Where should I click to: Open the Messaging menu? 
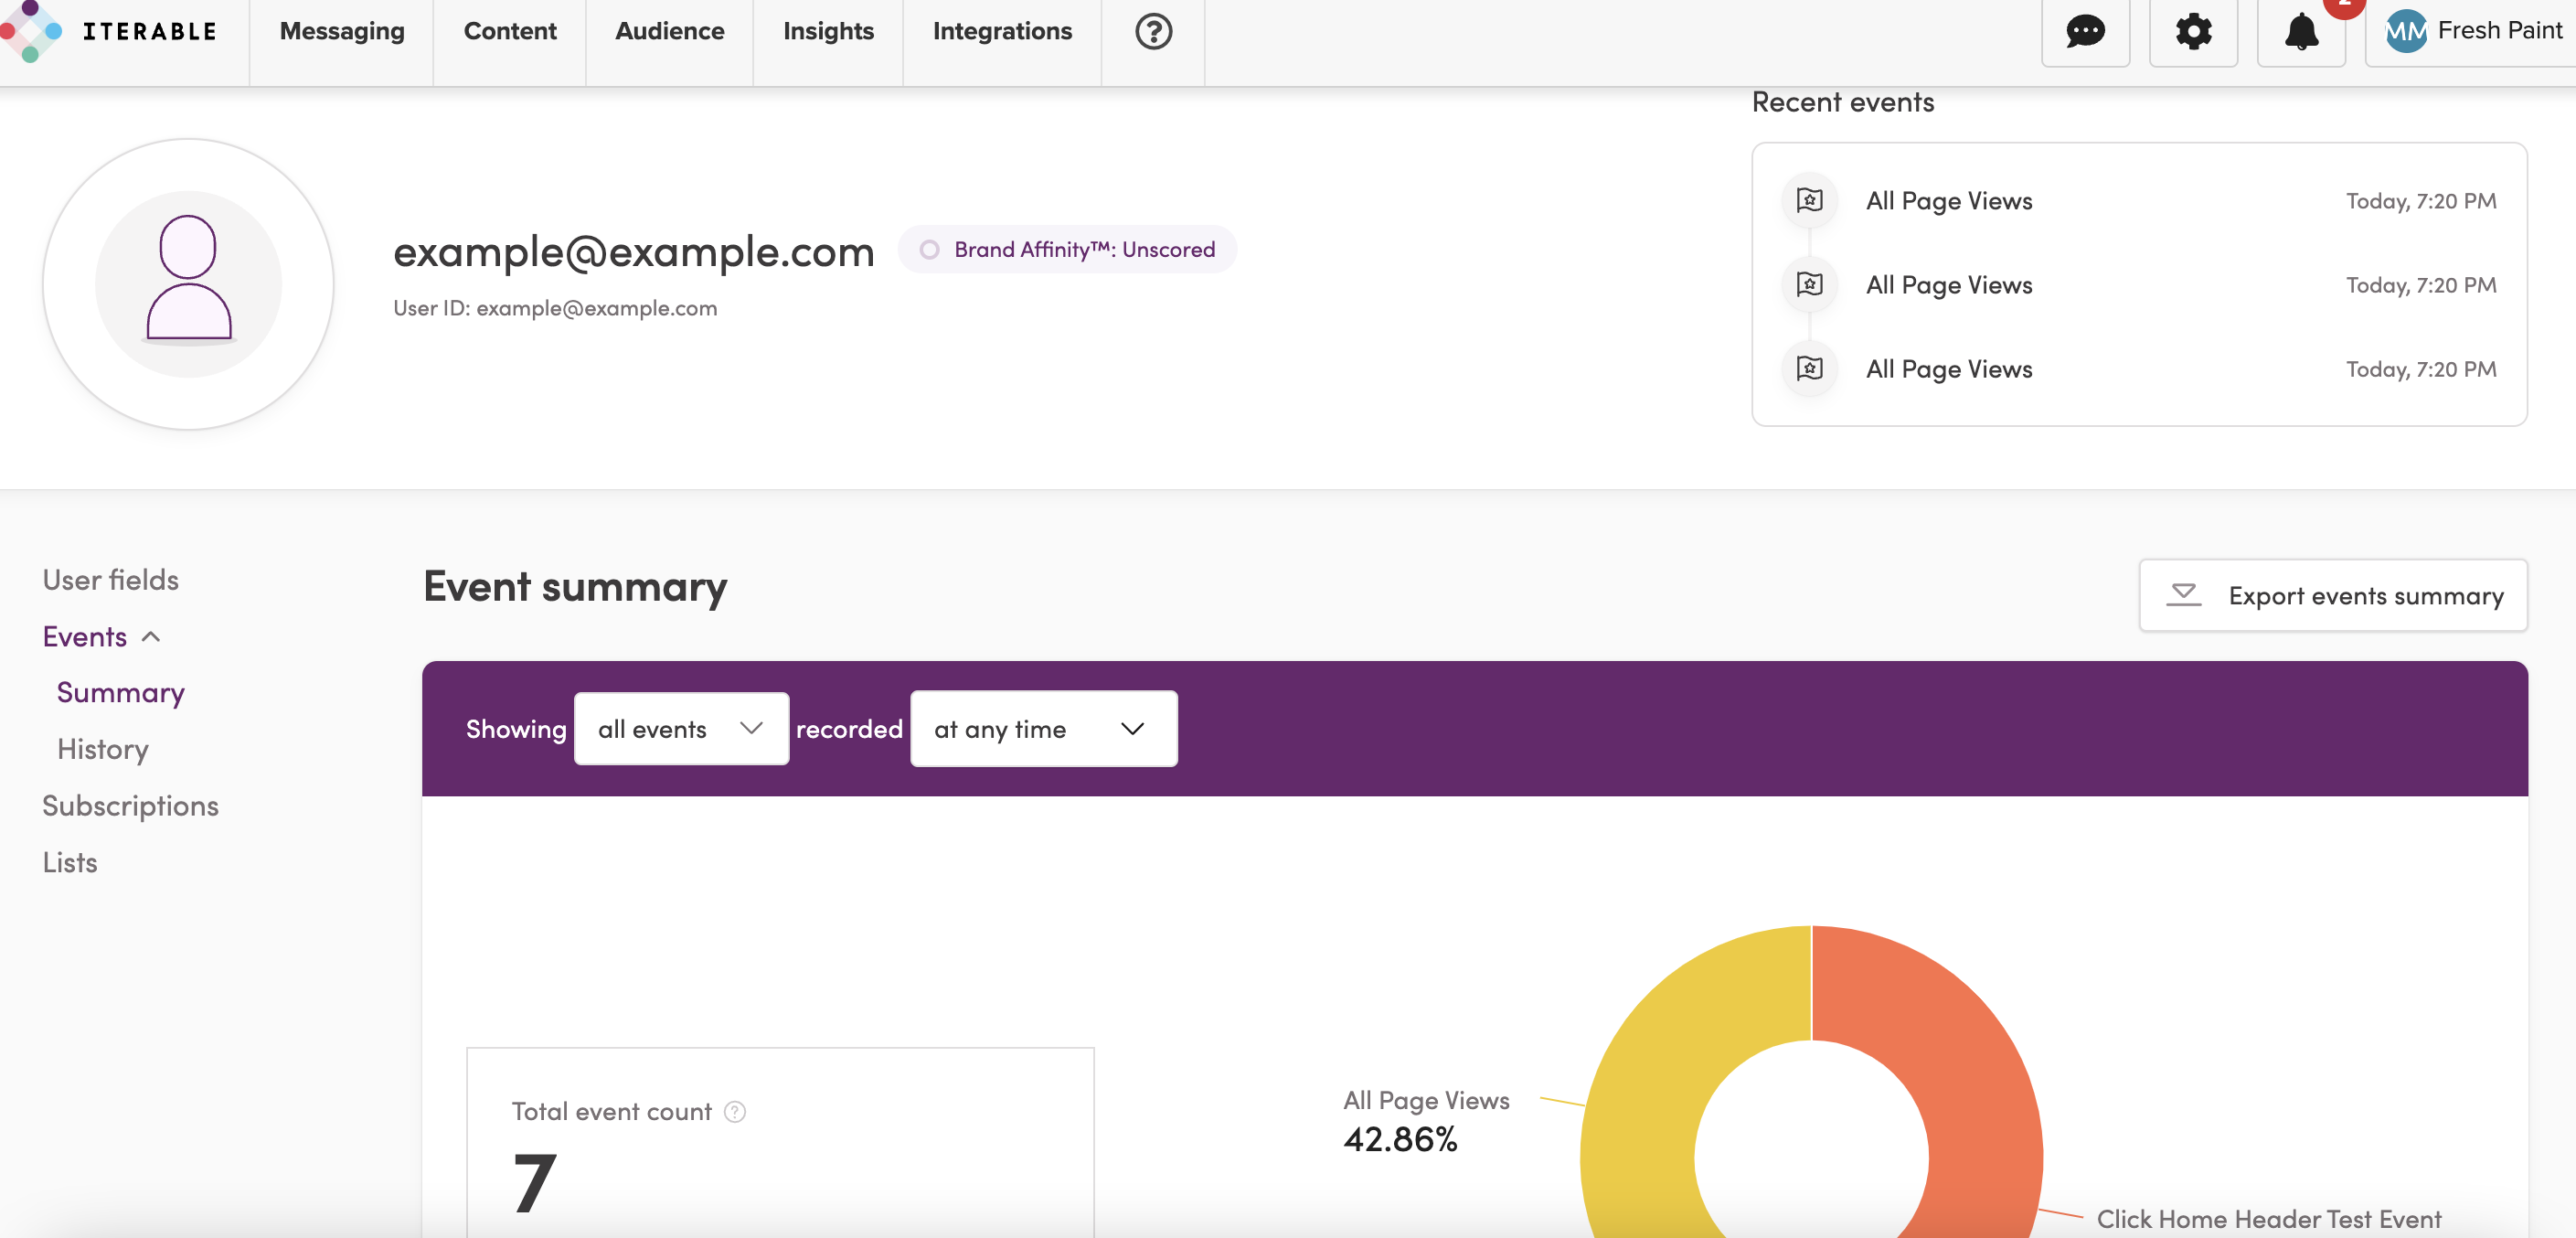(342, 32)
